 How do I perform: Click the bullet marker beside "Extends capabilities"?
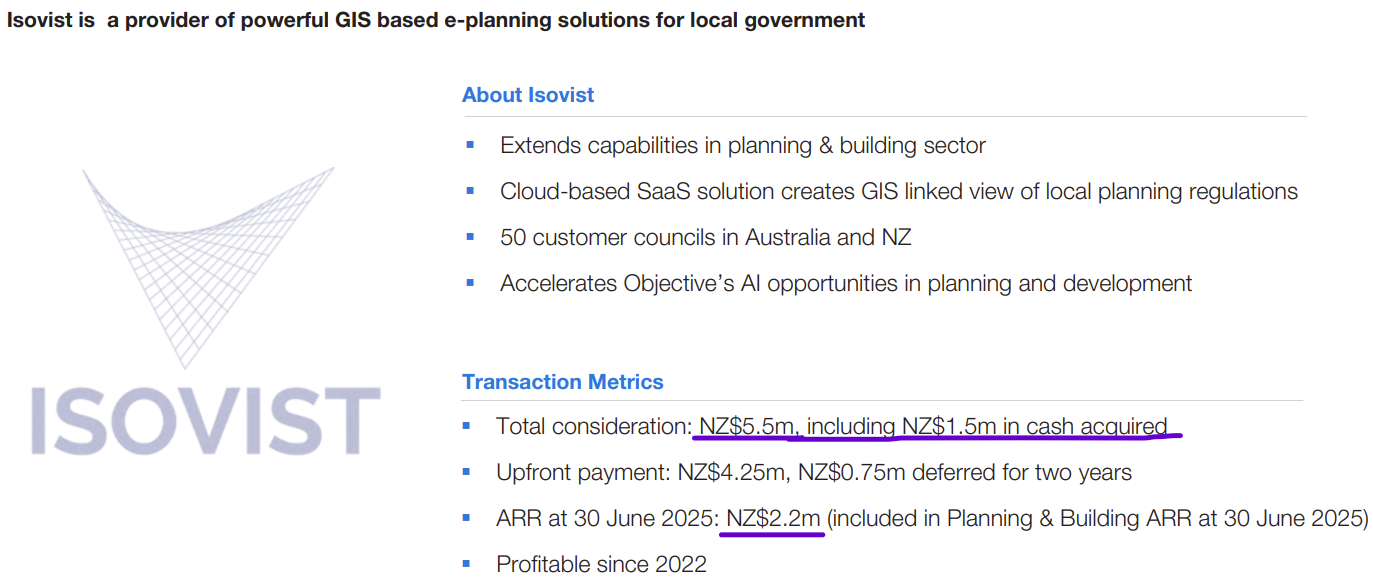[470, 145]
